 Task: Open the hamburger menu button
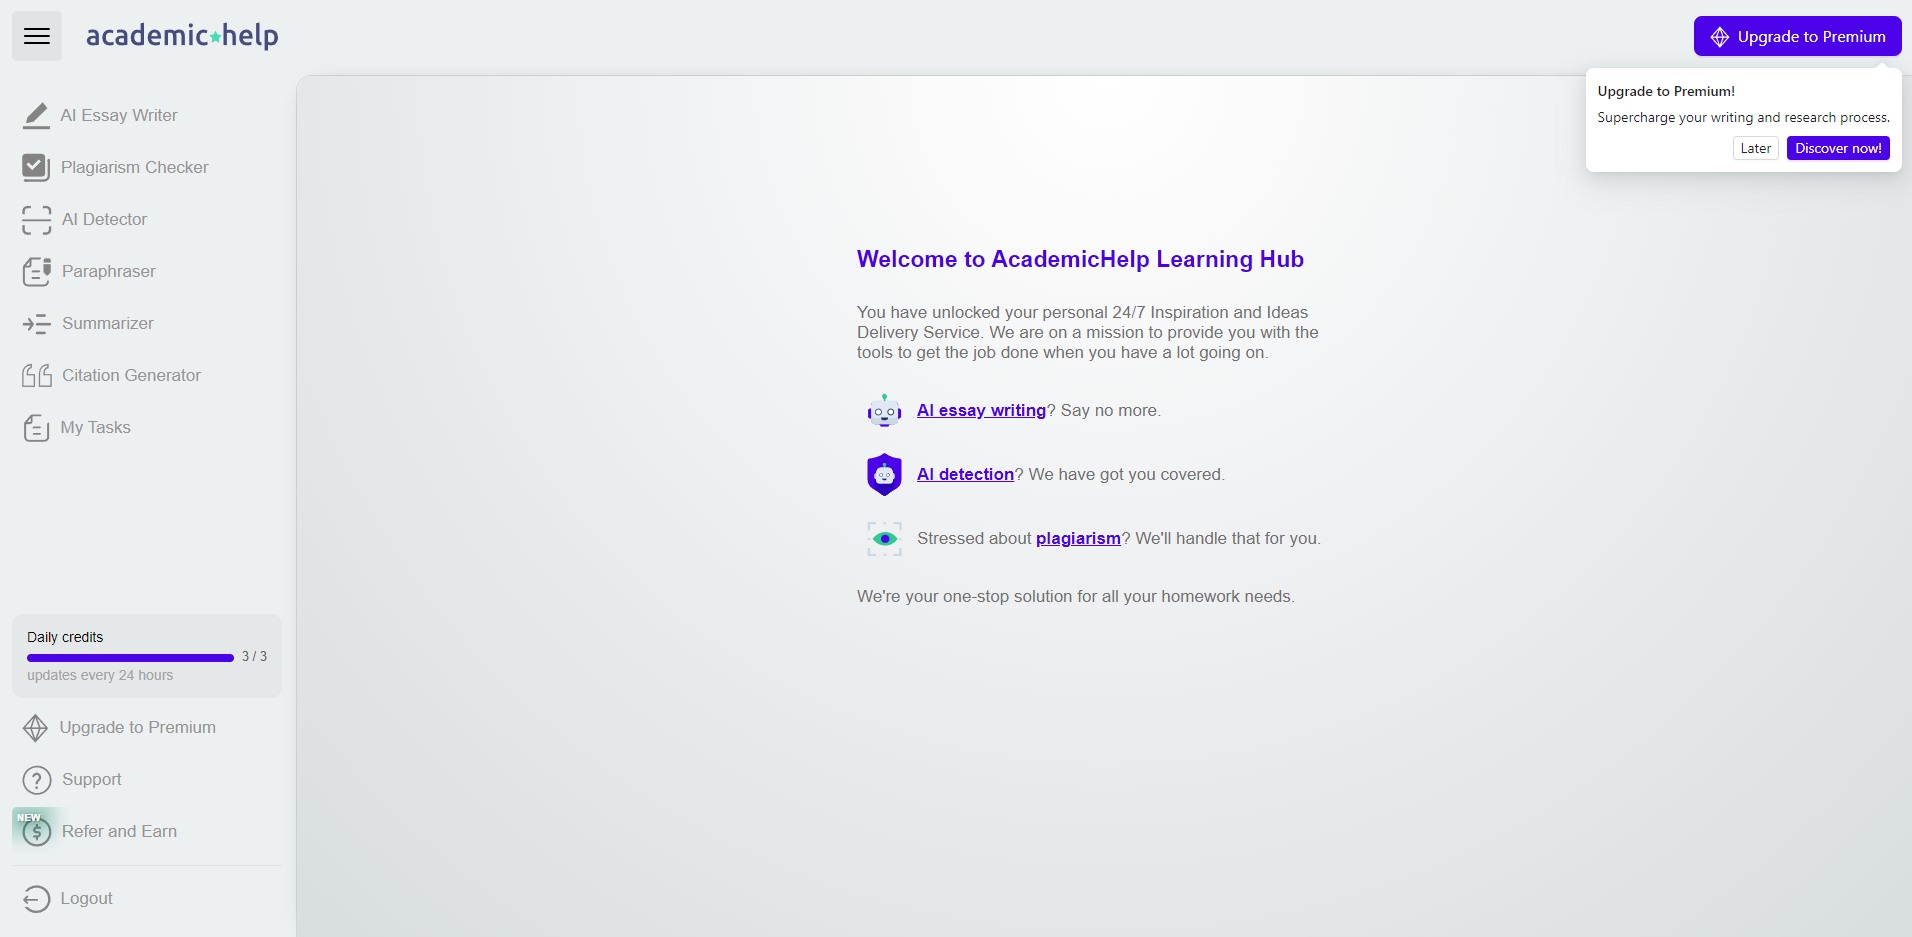tap(37, 36)
